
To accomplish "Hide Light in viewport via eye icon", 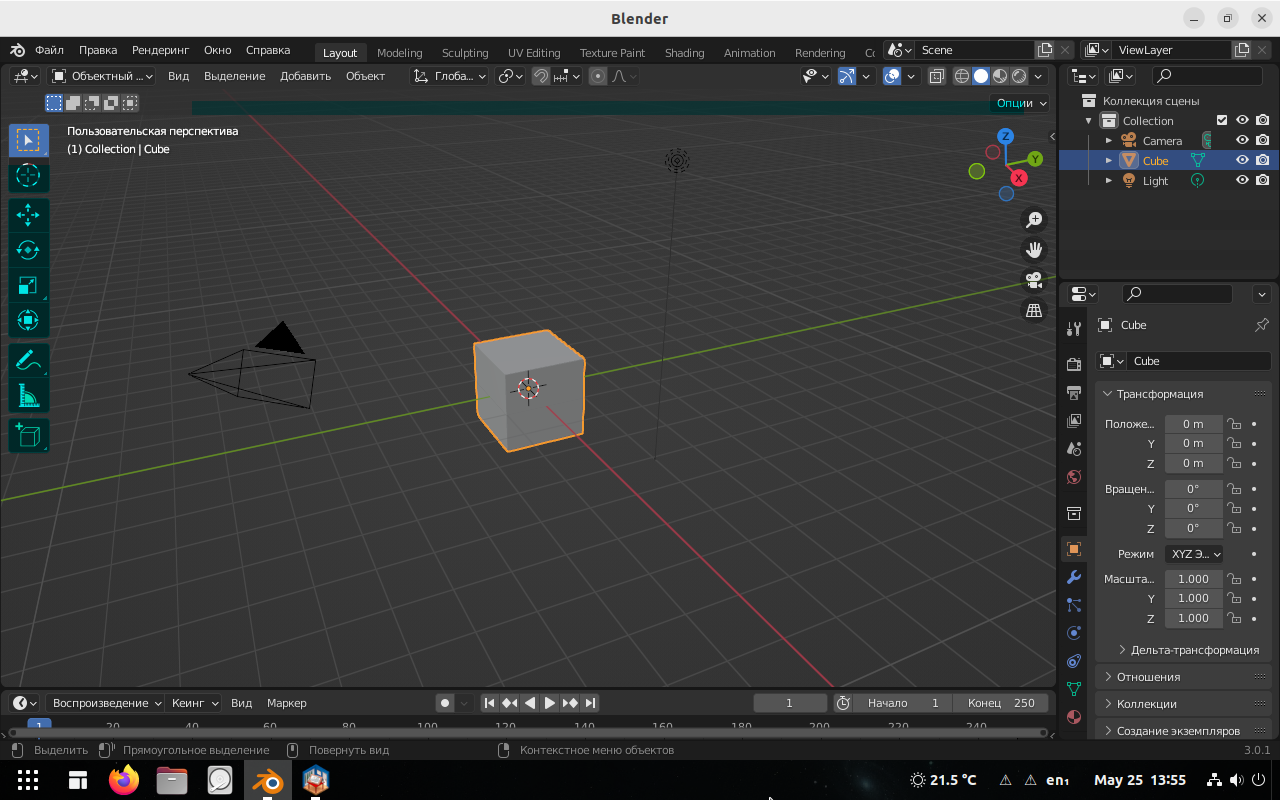I will (1242, 180).
